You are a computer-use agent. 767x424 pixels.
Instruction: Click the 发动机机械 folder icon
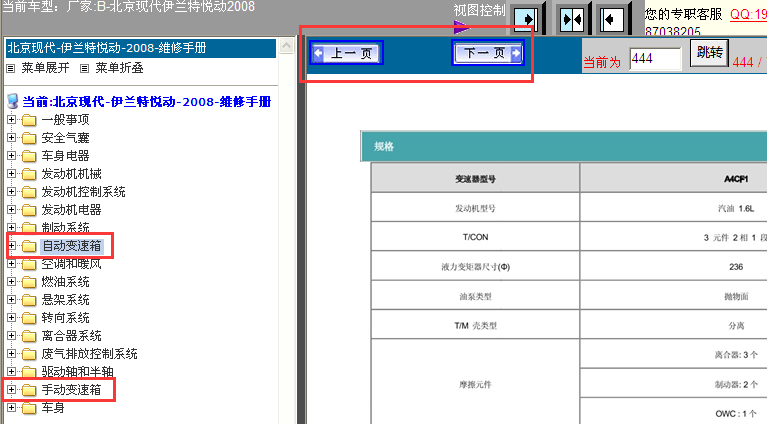coord(29,174)
